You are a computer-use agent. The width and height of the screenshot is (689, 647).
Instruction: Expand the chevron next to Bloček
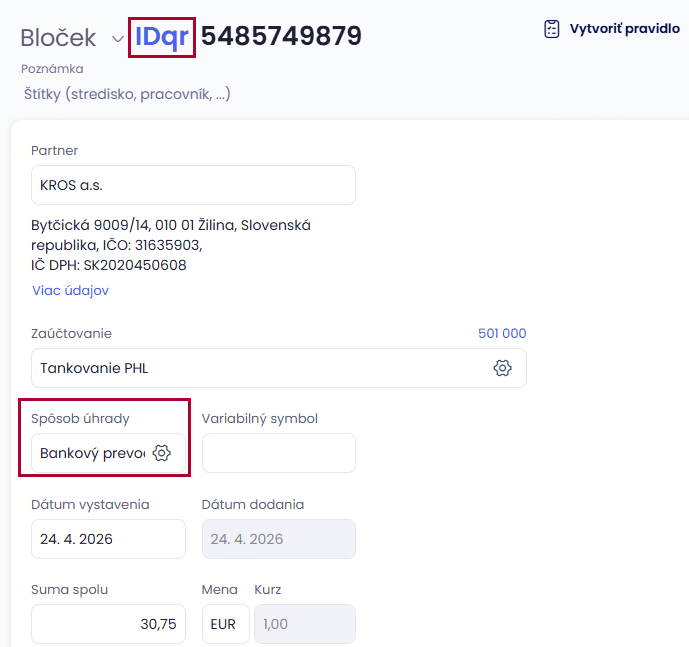117,39
